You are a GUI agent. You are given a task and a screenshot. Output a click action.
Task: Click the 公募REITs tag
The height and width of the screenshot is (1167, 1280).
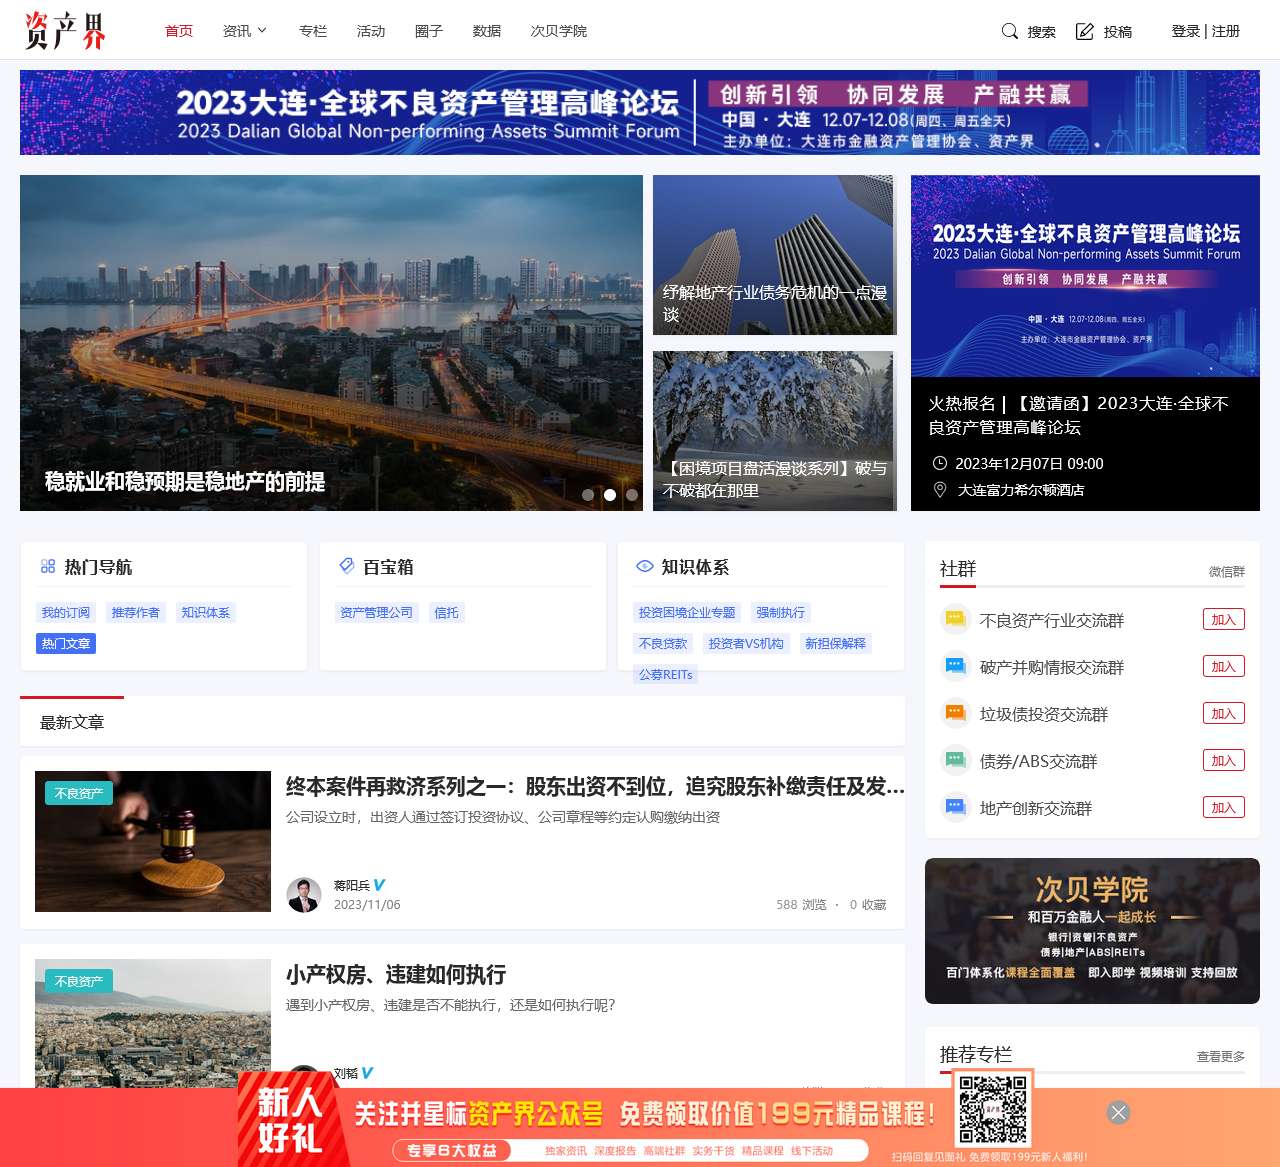coord(666,675)
